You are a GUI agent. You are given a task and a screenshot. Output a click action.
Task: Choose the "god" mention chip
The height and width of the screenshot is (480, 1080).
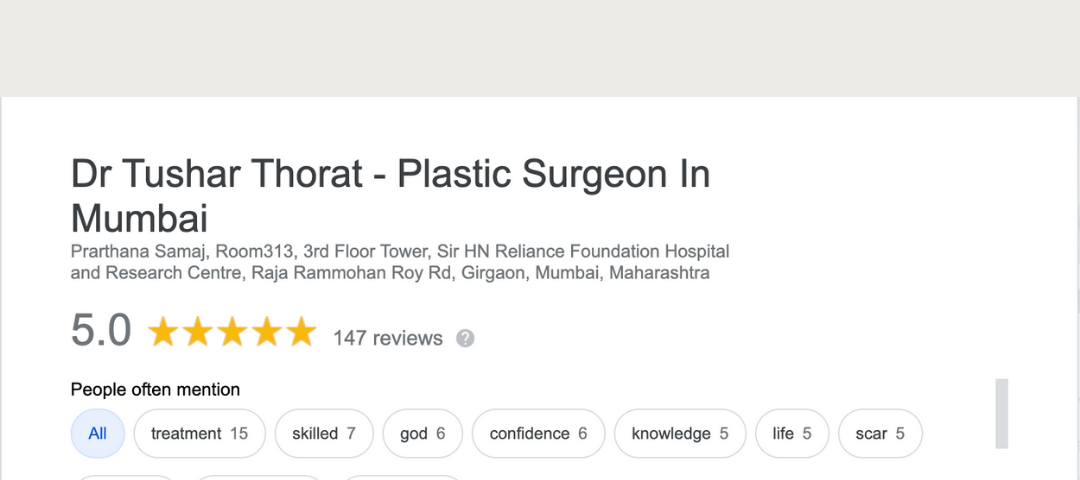(x=422, y=433)
